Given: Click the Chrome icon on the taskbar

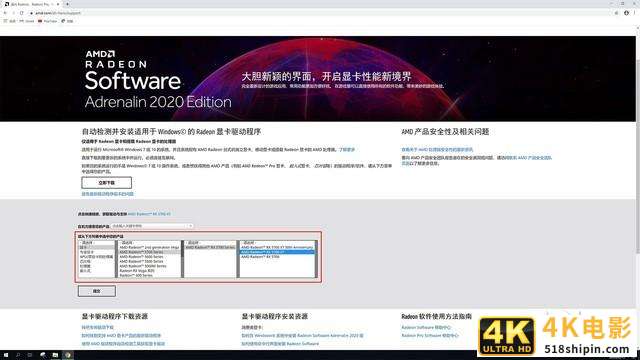Looking at the screenshot, I should tap(68, 356).
